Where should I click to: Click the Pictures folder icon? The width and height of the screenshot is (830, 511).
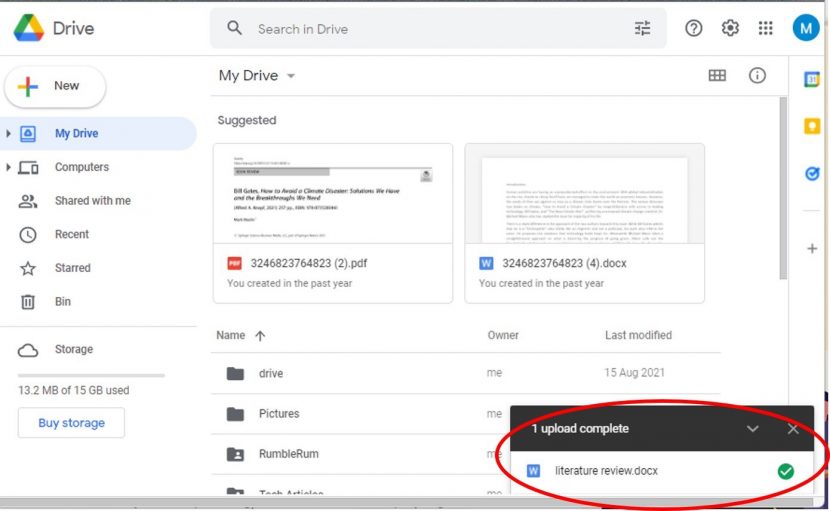pos(235,414)
